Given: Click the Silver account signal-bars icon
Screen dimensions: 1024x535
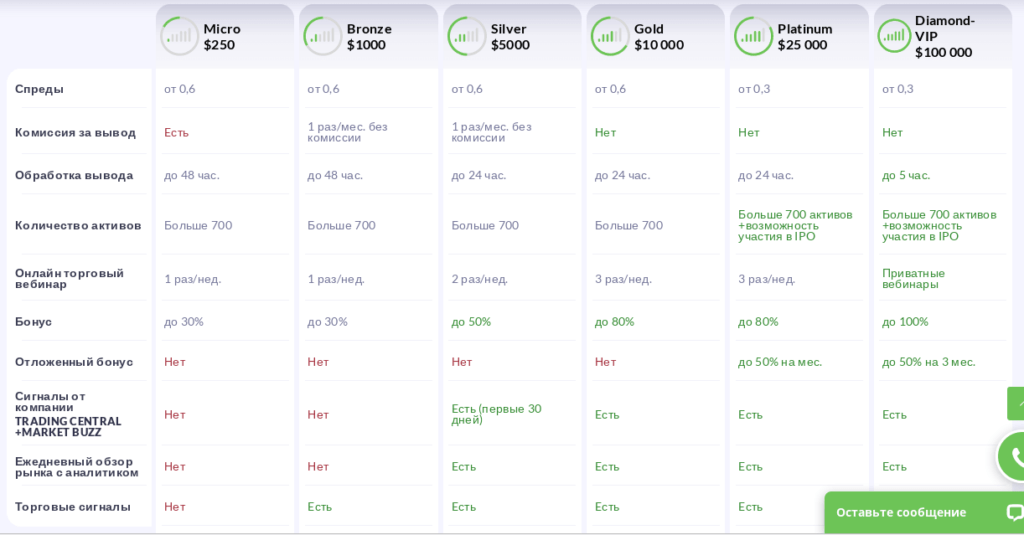Looking at the screenshot, I should 467,36.
